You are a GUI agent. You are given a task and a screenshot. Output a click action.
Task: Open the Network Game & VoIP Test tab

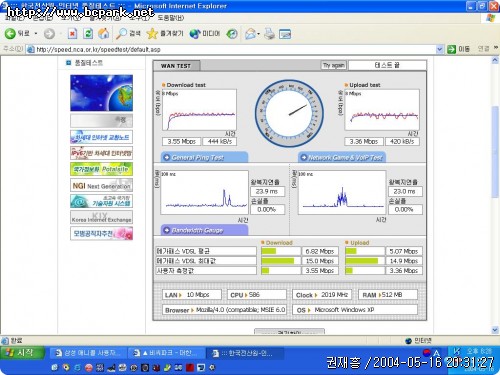(342, 157)
